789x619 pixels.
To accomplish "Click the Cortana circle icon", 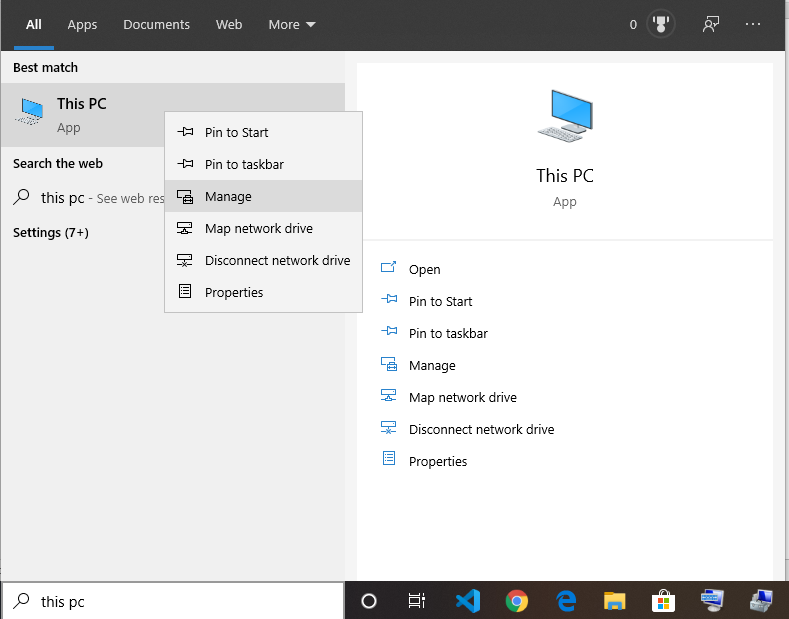I will point(368,600).
